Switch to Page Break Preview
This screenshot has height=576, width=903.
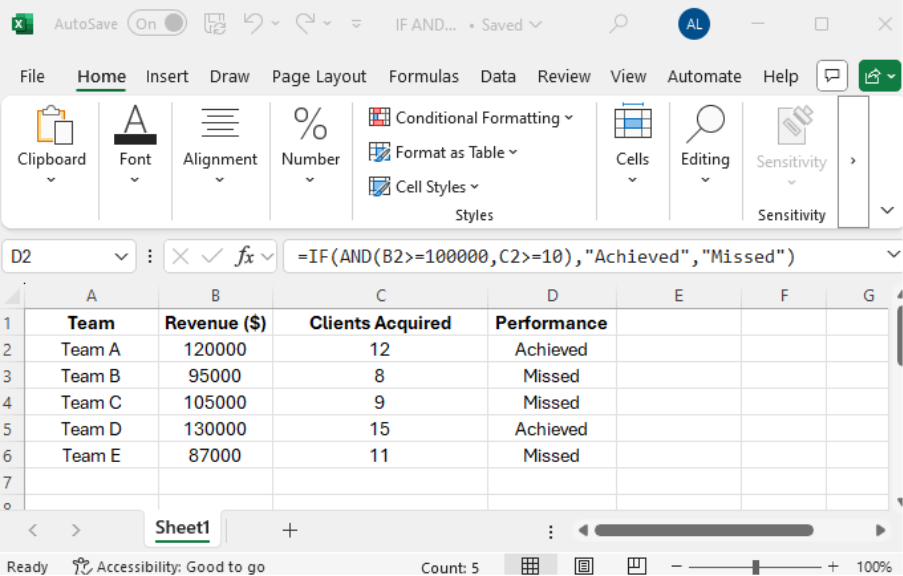pyautogui.click(x=636, y=566)
